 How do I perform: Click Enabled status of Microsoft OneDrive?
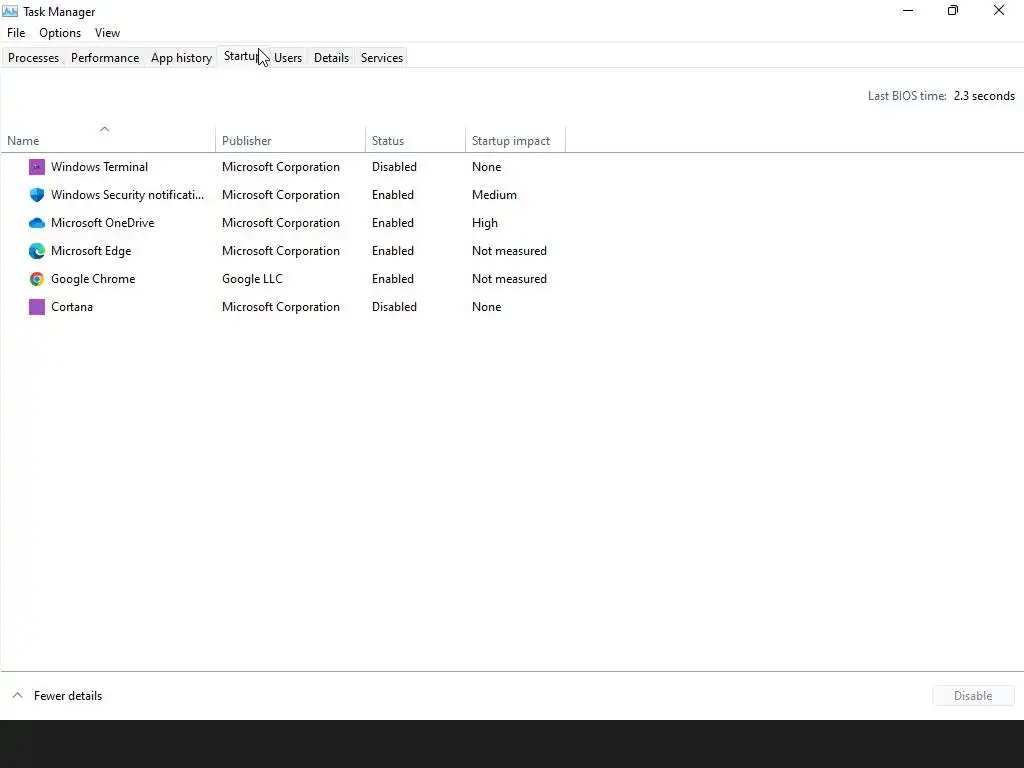pos(392,223)
